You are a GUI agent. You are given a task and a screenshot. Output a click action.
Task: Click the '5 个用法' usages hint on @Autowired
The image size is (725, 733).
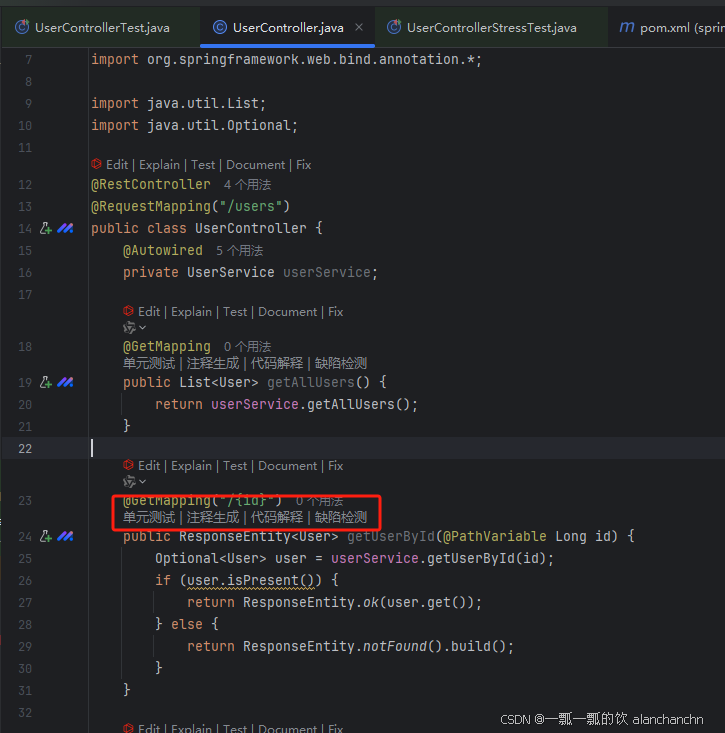239,251
